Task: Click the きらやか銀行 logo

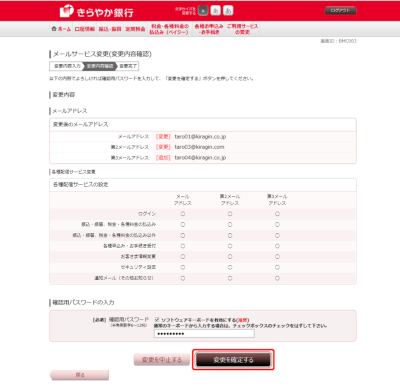Action: pyautogui.click(x=97, y=11)
